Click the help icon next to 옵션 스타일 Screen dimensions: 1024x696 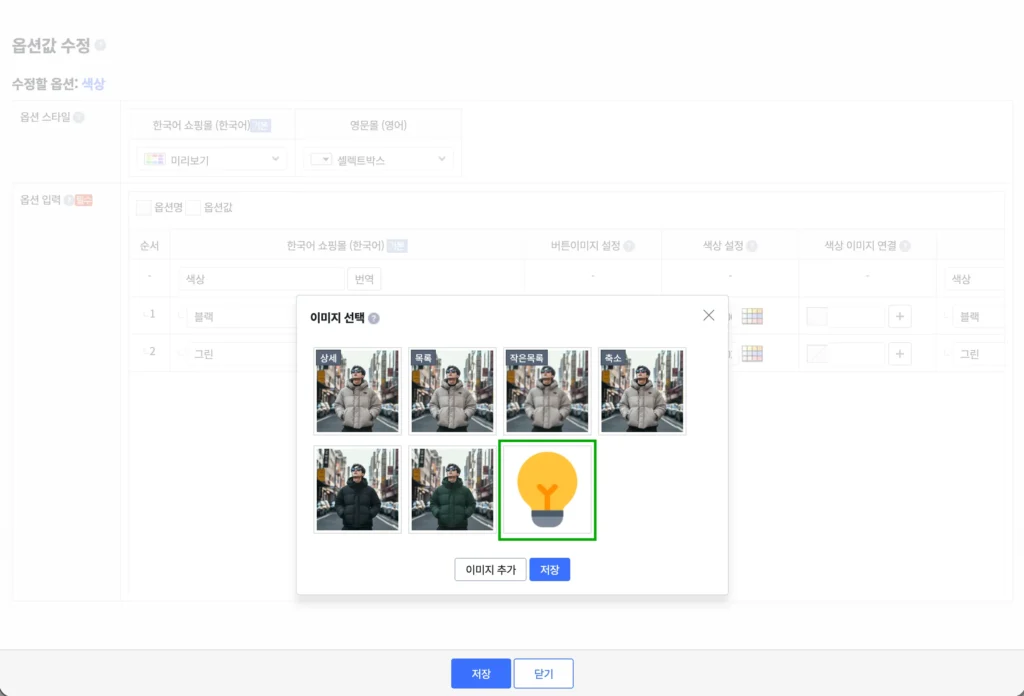[79, 117]
